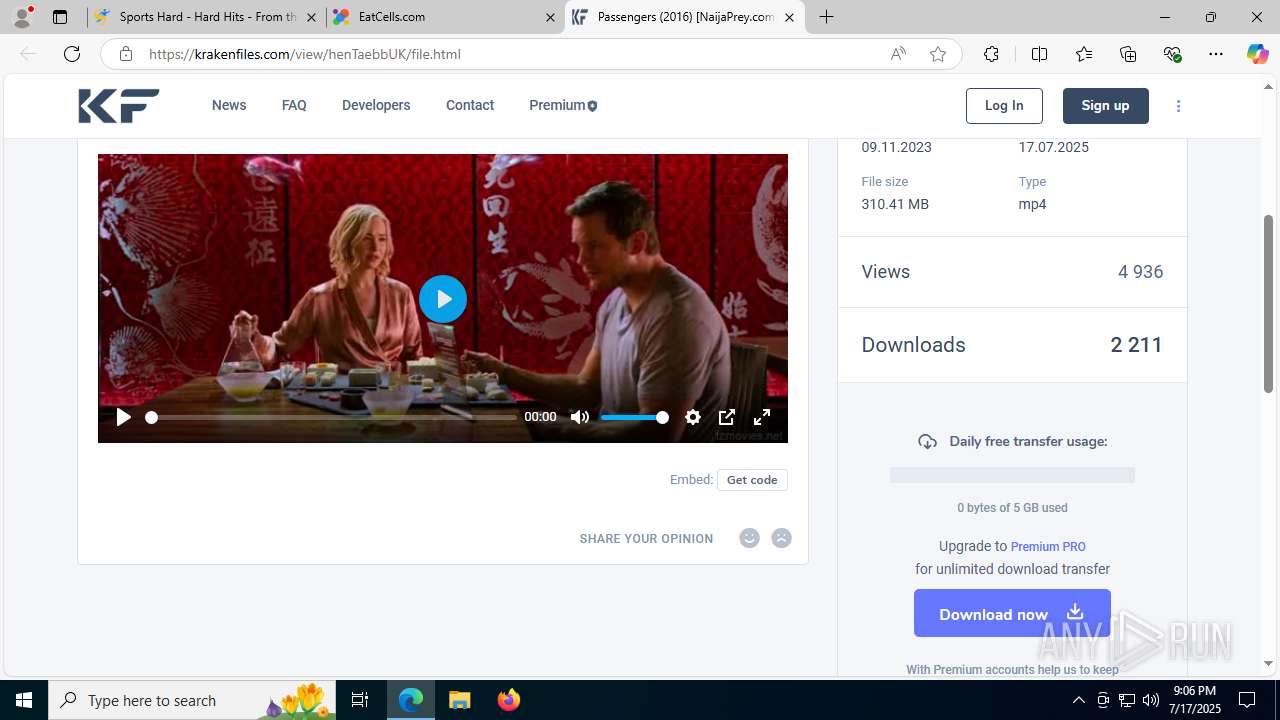This screenshot has height=720, width=1280.
Task: Toggle read aloud icon in address bar
Action: click(x=898, y=54)
